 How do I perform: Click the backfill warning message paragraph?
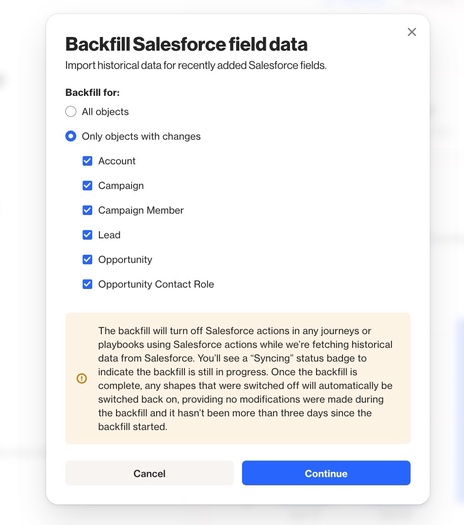pyautogui.click(x=245, y=378)
